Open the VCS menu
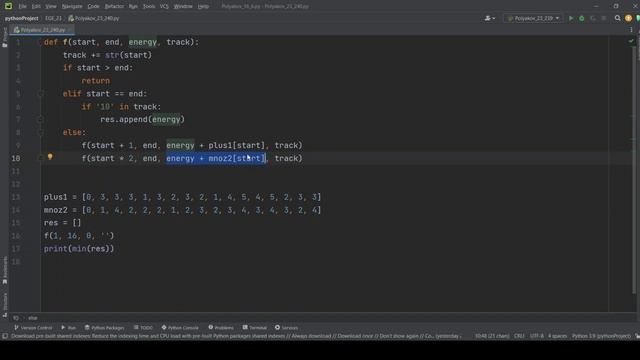 point(164,7)
